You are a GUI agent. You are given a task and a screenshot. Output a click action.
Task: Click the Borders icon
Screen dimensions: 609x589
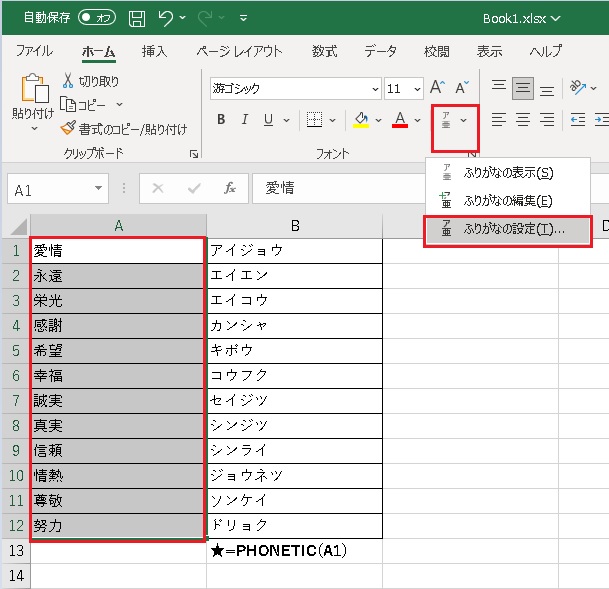[314, 120]
